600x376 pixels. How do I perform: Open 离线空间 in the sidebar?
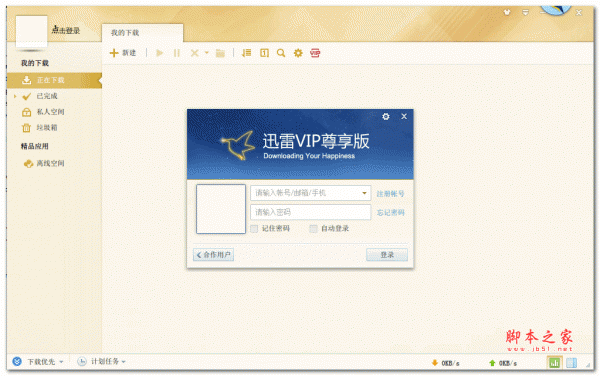point(50,163)
